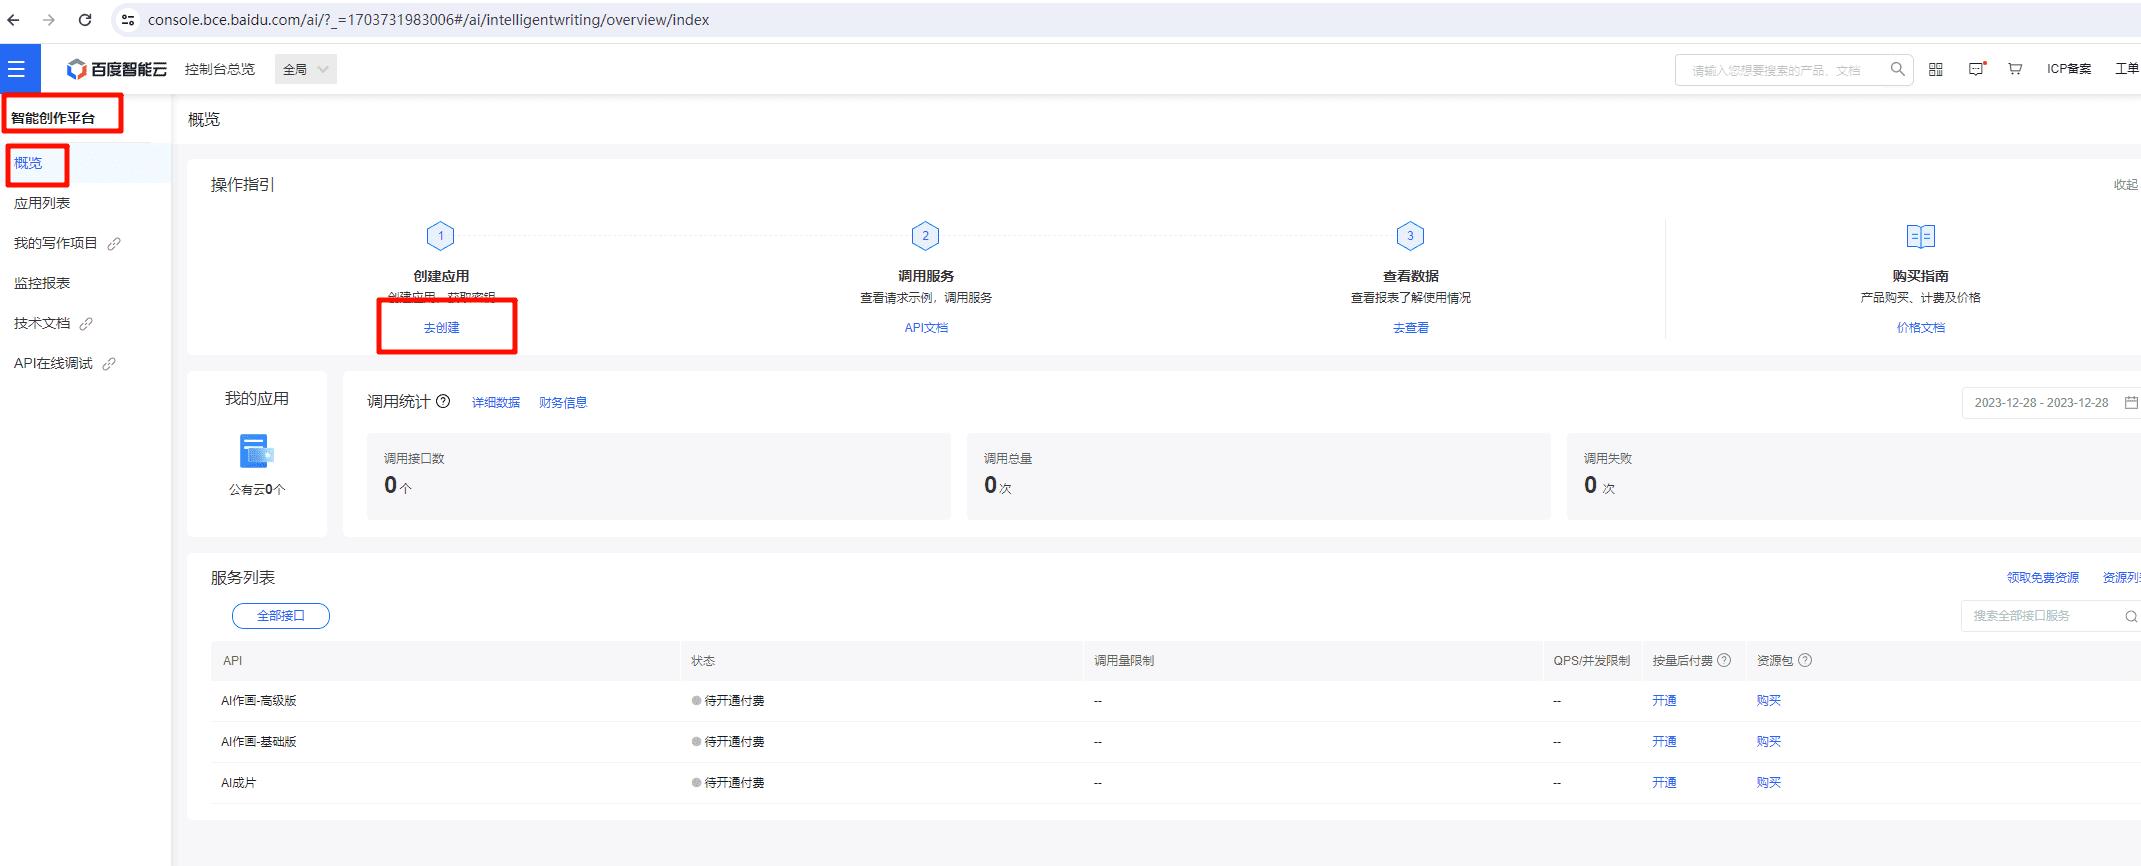Image resolution: width=2141 pixels, height=866 pixels.
Task: Click external link icon next to 我的写作项目
Action: pyautogui.click(x=114, y=243)
